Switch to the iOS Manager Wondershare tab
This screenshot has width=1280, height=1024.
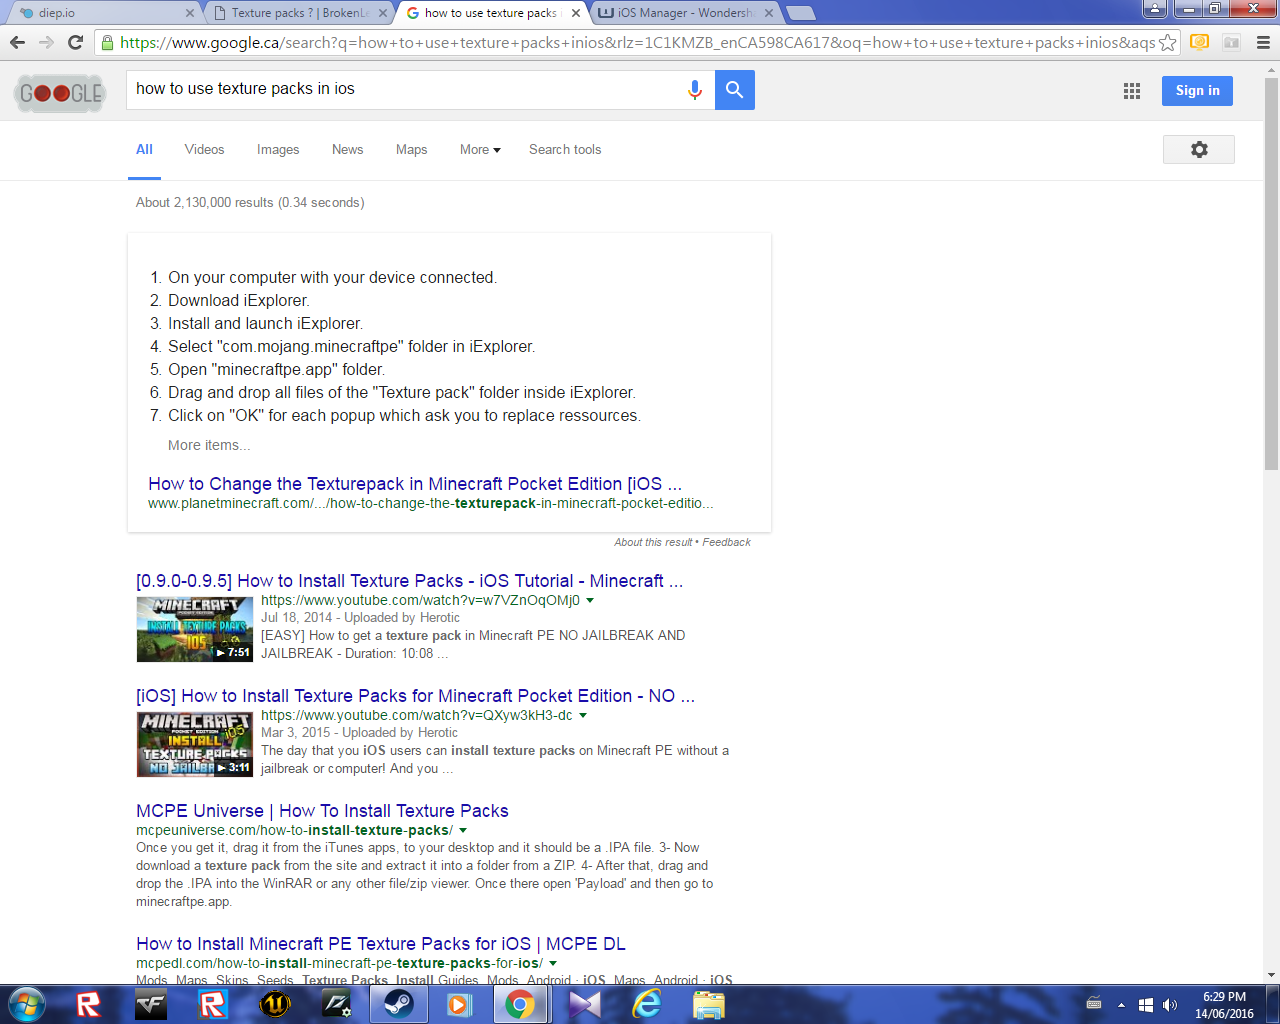point(683,13)
